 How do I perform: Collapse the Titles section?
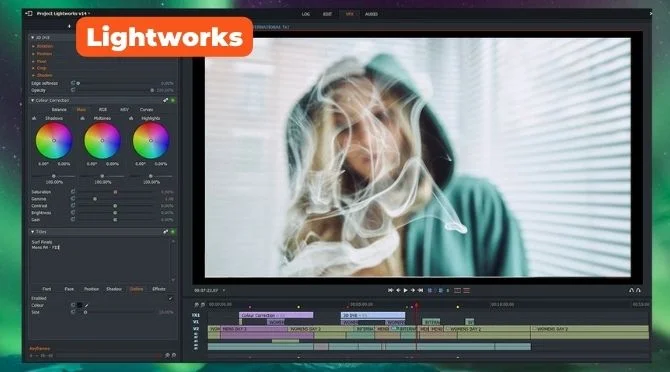(x=32, y=232)
